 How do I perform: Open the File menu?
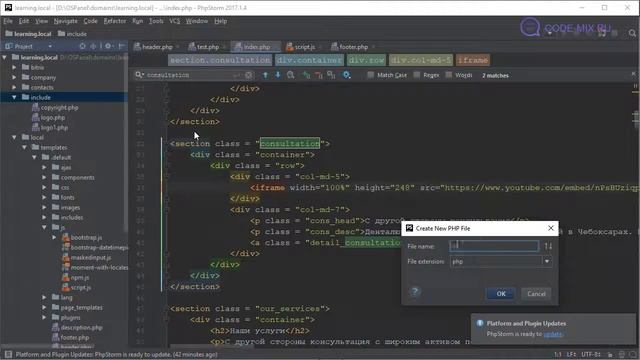8,21
